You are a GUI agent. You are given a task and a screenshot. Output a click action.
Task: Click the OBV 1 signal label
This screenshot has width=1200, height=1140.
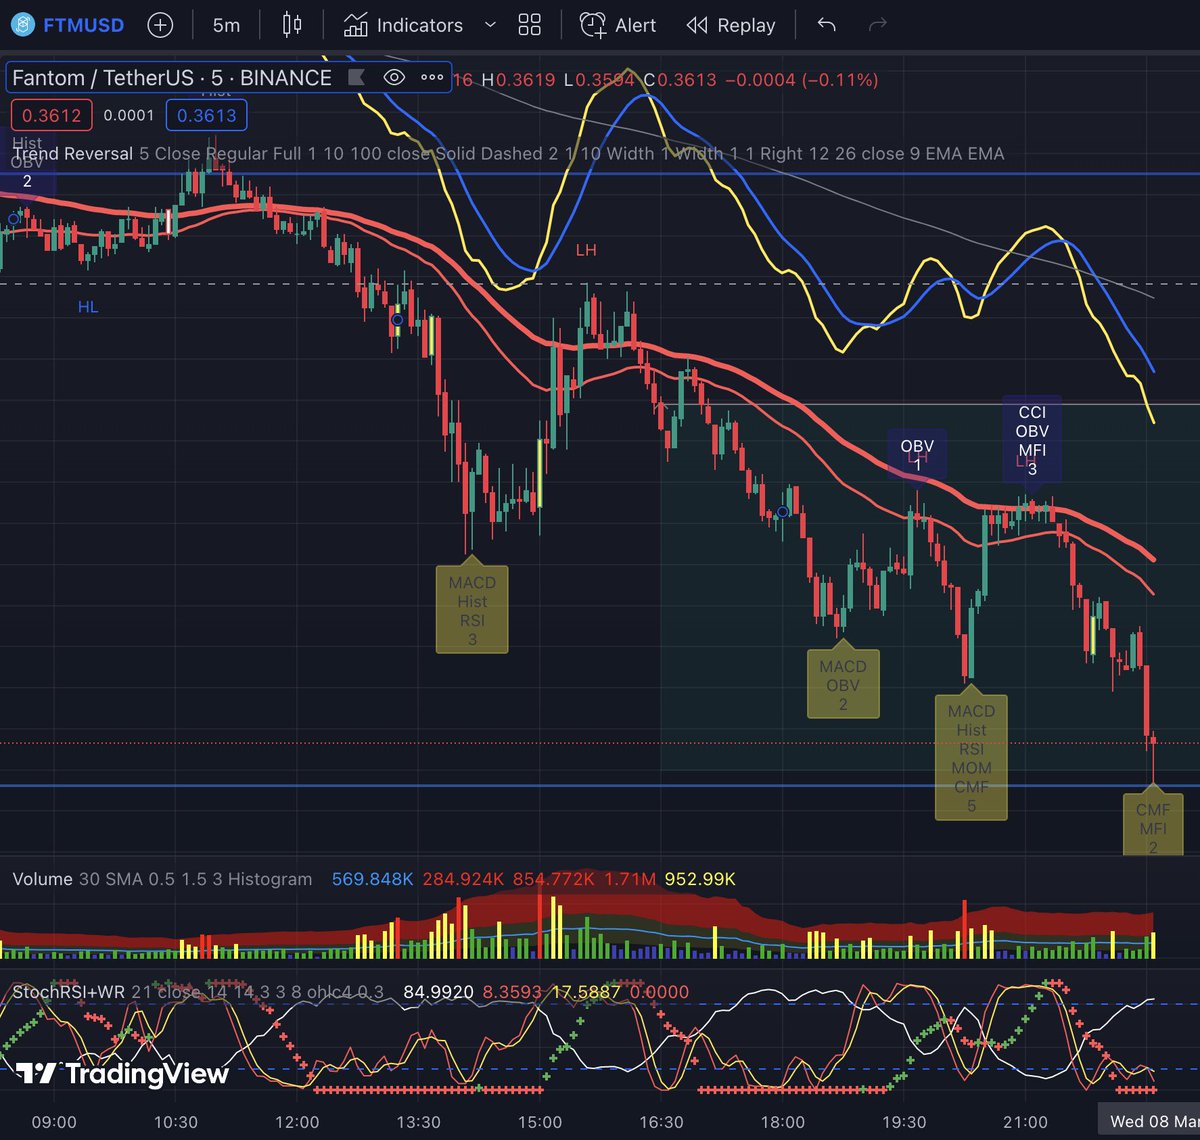tap(917, 455)
